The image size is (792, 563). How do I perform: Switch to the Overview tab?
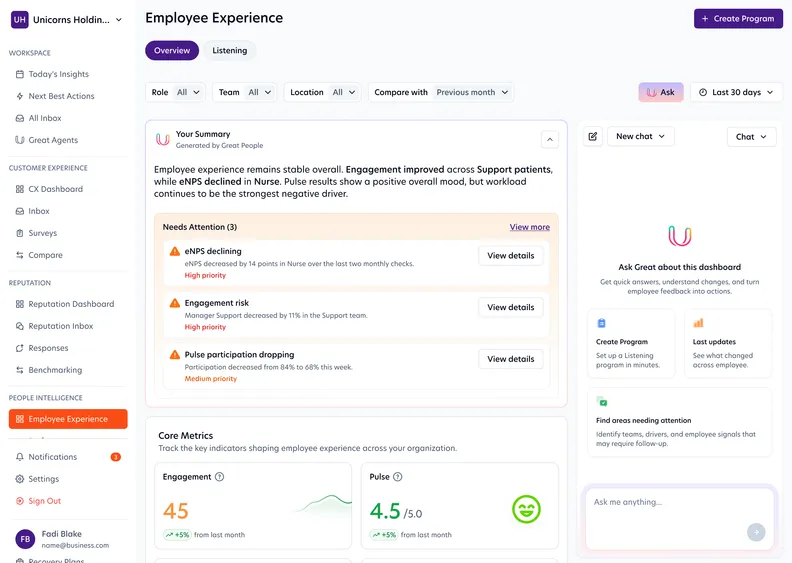(172, 50)
